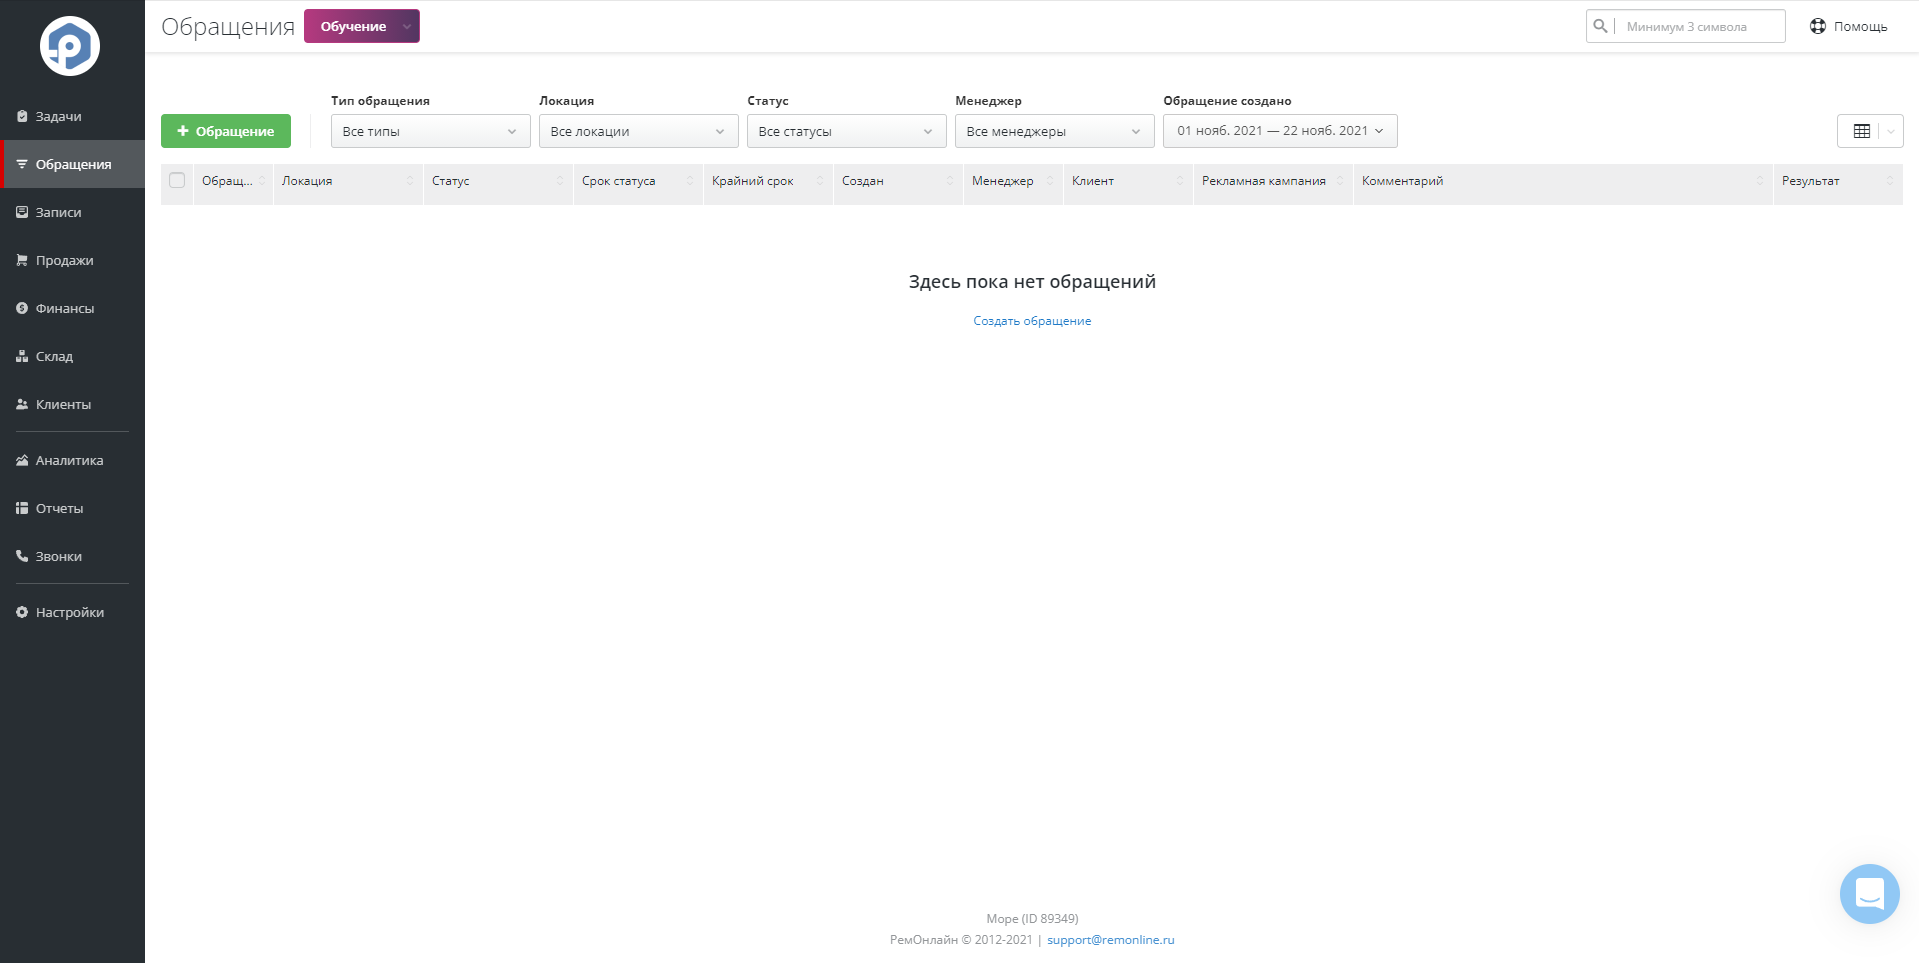Open the Все статусы dropdown
The image size is (1919, 963).
(x=846, y=131)
